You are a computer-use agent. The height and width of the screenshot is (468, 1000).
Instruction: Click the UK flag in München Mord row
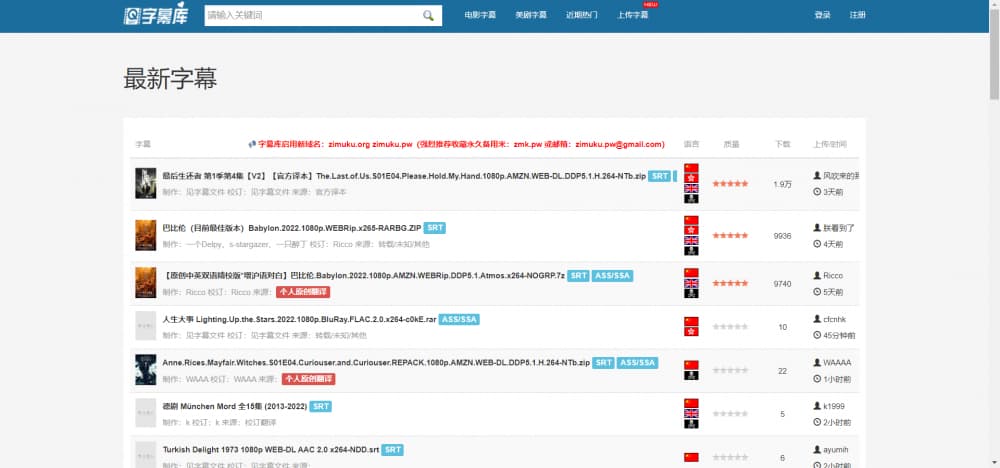point(691,413)
